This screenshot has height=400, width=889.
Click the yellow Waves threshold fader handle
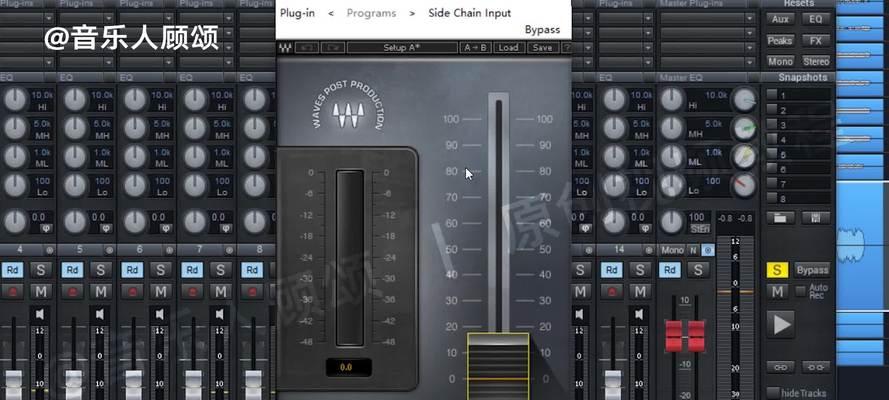(x=498, y=365)
